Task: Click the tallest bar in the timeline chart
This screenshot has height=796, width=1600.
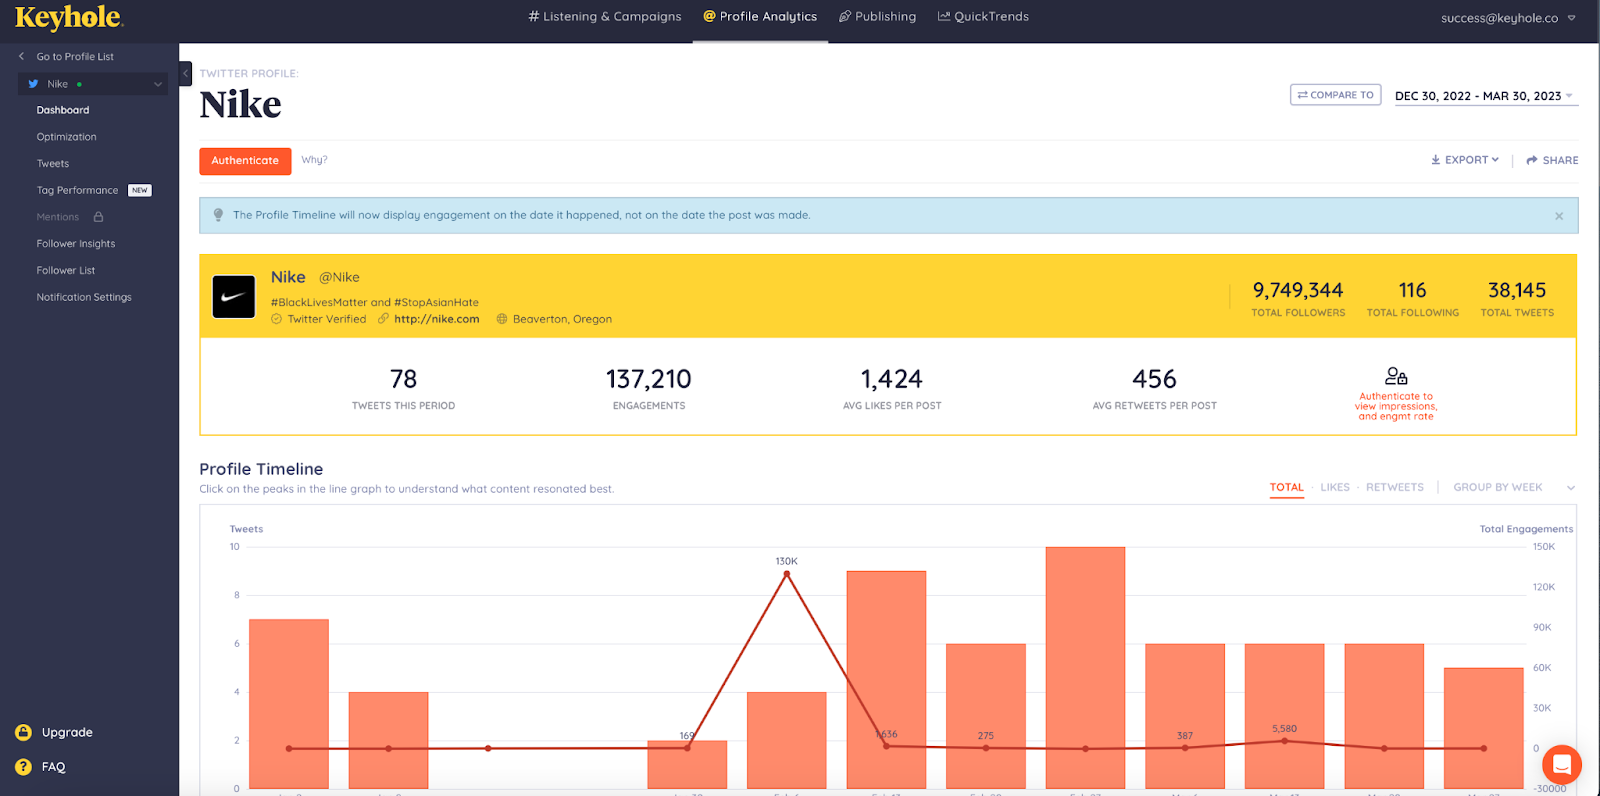Action: click(x=1085, y=667)
